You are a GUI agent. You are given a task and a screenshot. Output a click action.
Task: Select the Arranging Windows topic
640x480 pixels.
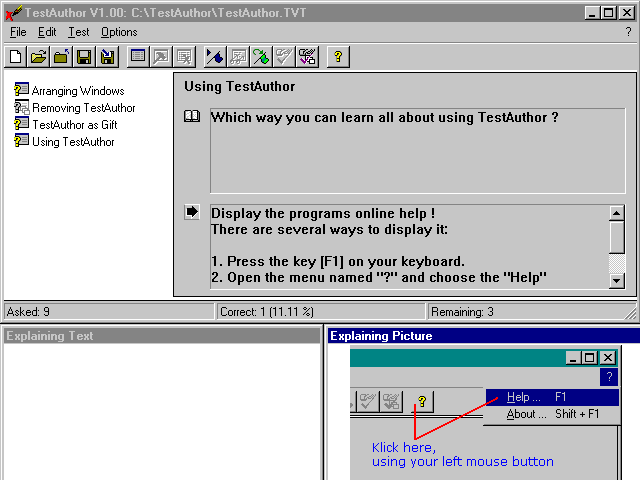pyautogui.click(x=77, y=91)
